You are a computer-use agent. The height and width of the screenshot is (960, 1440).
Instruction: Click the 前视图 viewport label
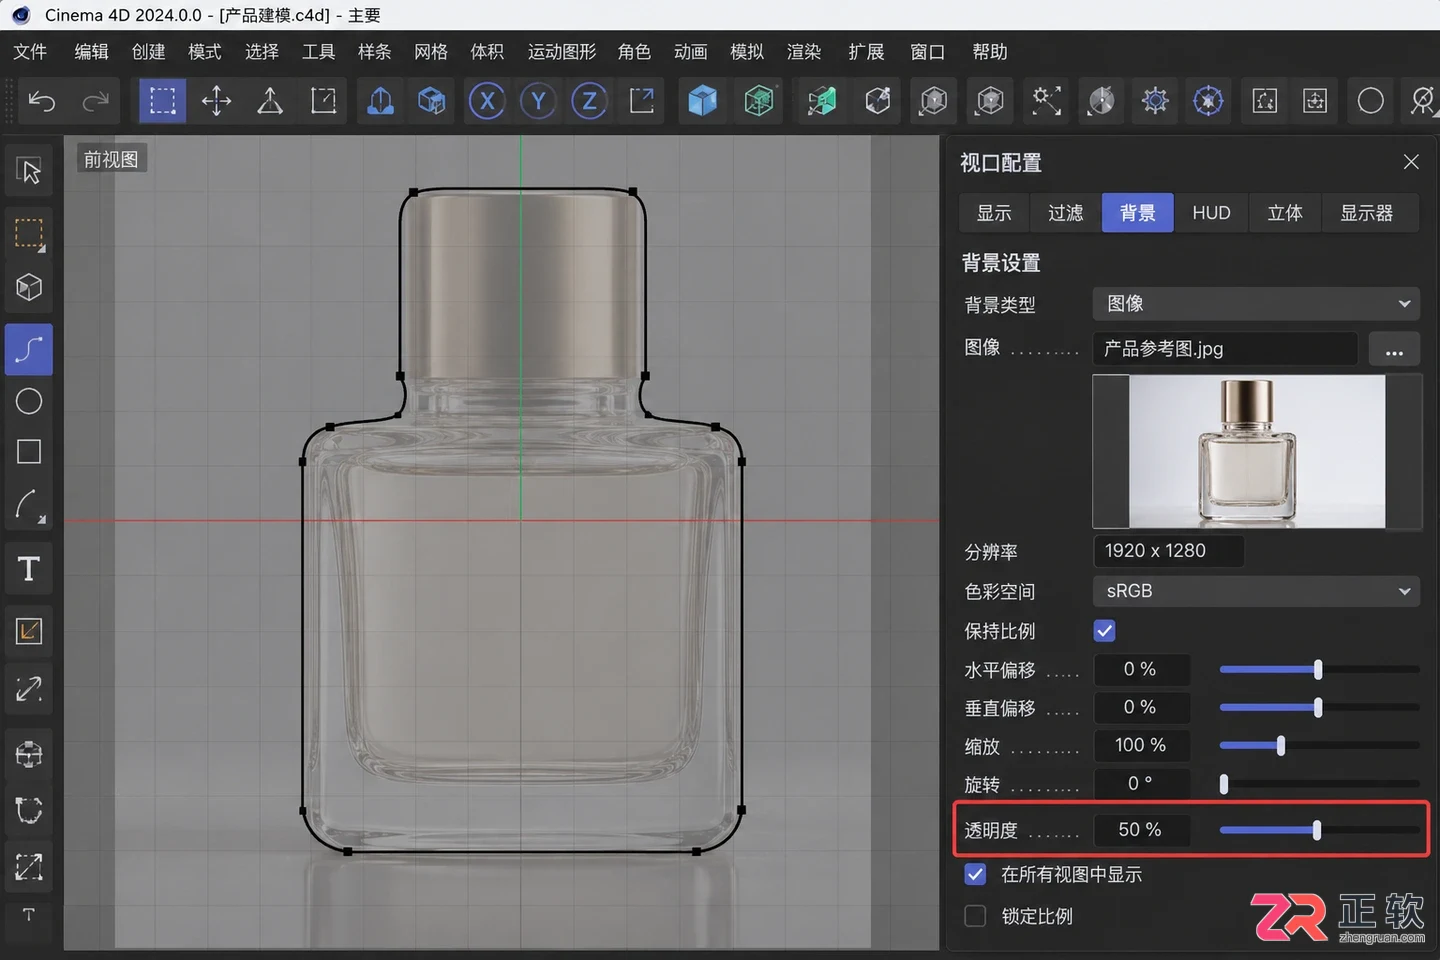point(111,159)
